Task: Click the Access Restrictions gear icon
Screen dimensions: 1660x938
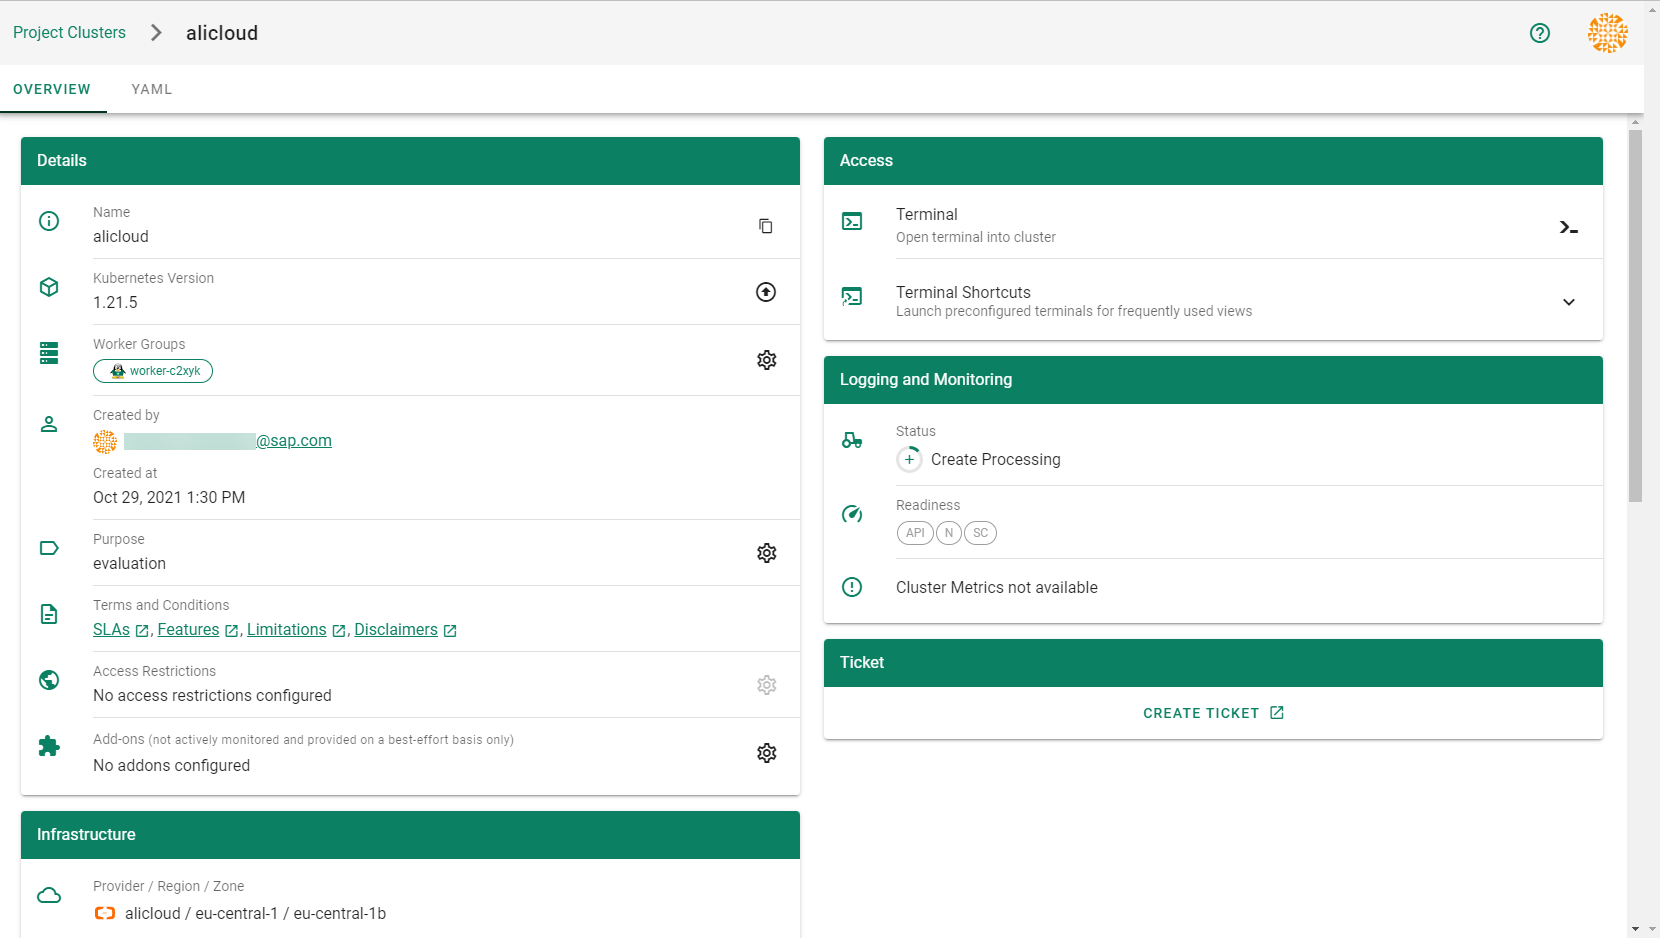Action: point(766,685)
